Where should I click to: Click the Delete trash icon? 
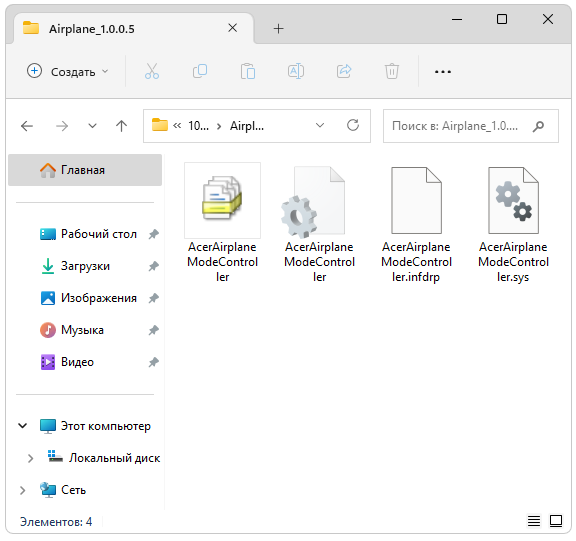point(392,71)
